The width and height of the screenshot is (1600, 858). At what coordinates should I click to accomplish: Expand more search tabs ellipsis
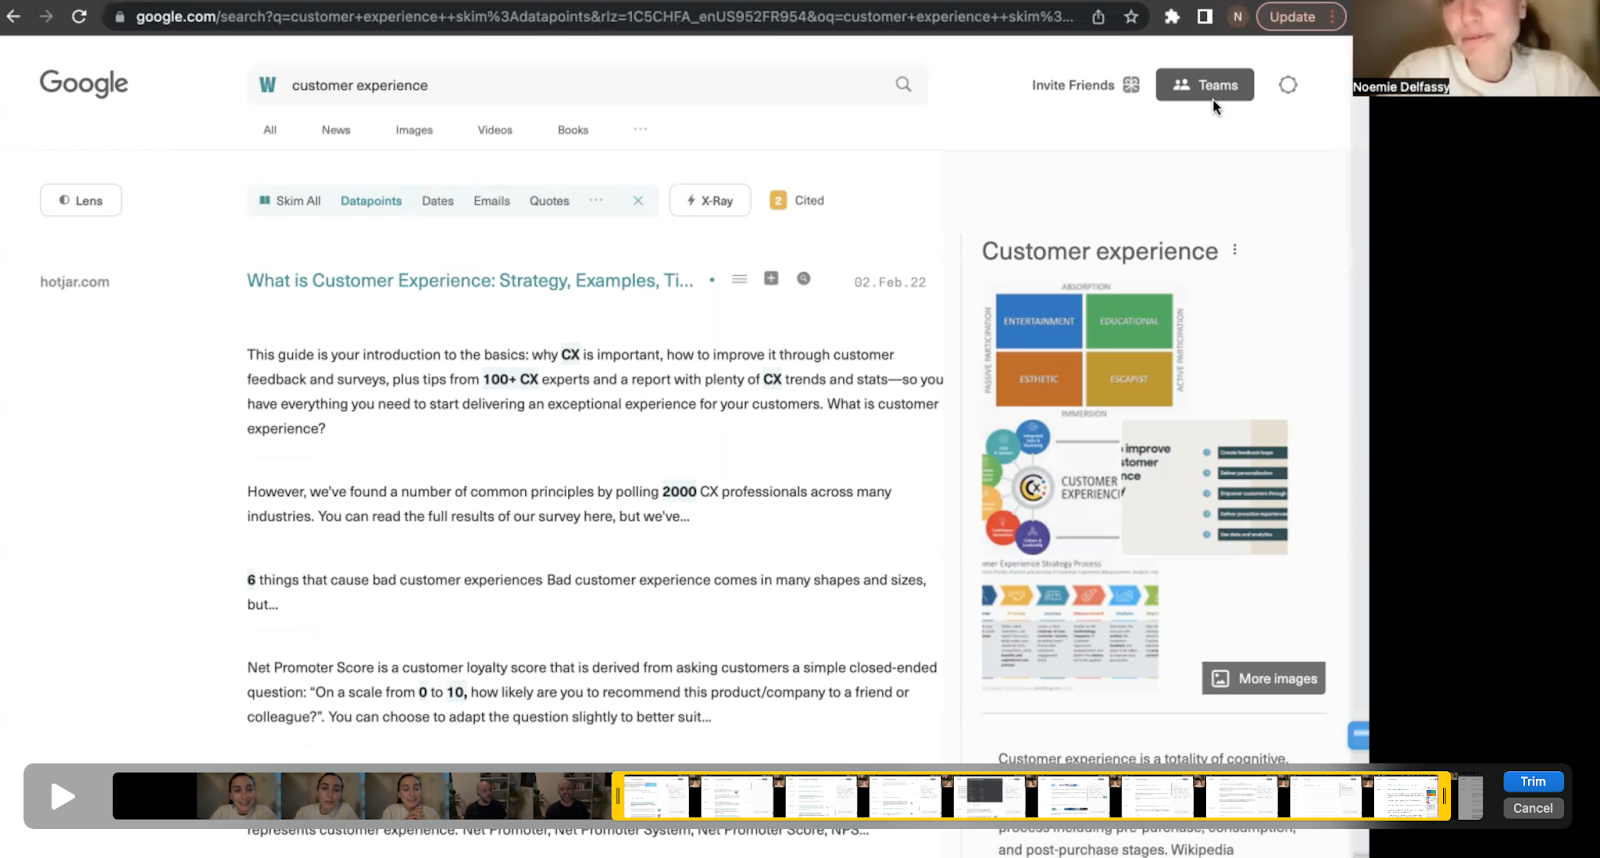(x=640, y=129)
